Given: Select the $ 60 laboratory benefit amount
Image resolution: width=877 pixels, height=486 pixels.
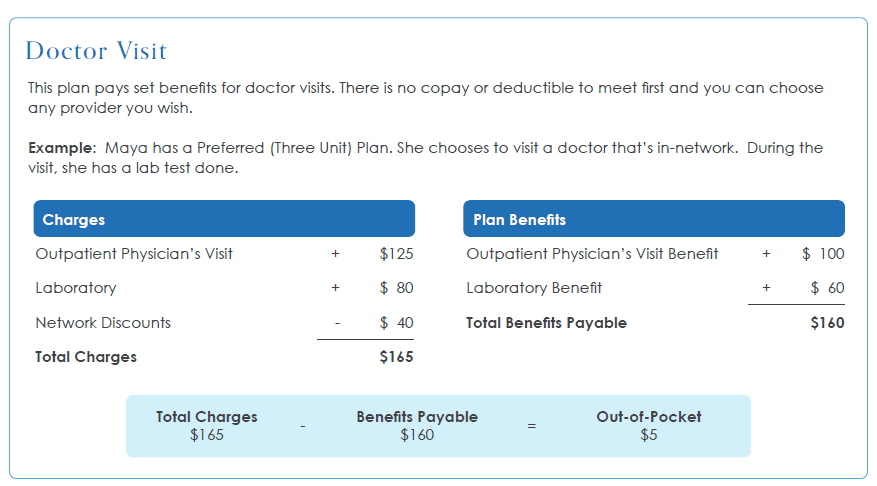Looking at the screenshot, I should [827, 288].
